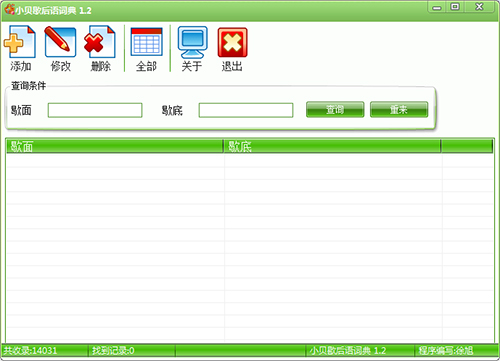This screenshot has width=500, height=361.
Task: Click the 小贝歇后语词典 1.2 status text
Action: [x=348, y=351]
